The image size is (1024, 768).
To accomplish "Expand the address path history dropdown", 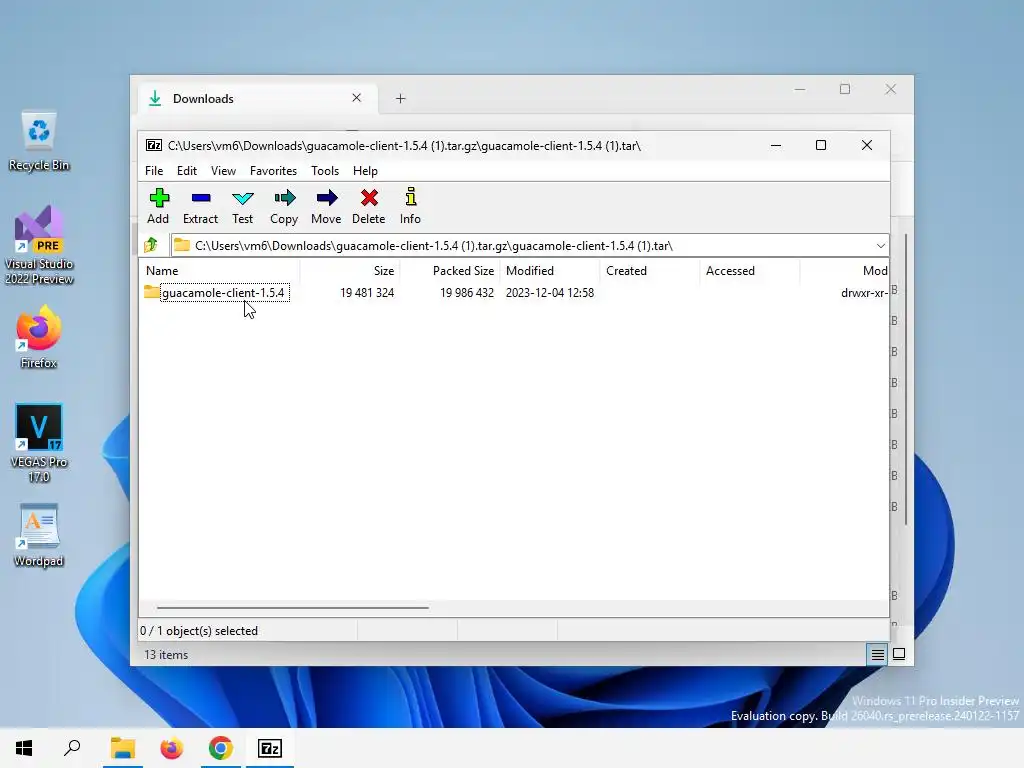I will point(880,246).
